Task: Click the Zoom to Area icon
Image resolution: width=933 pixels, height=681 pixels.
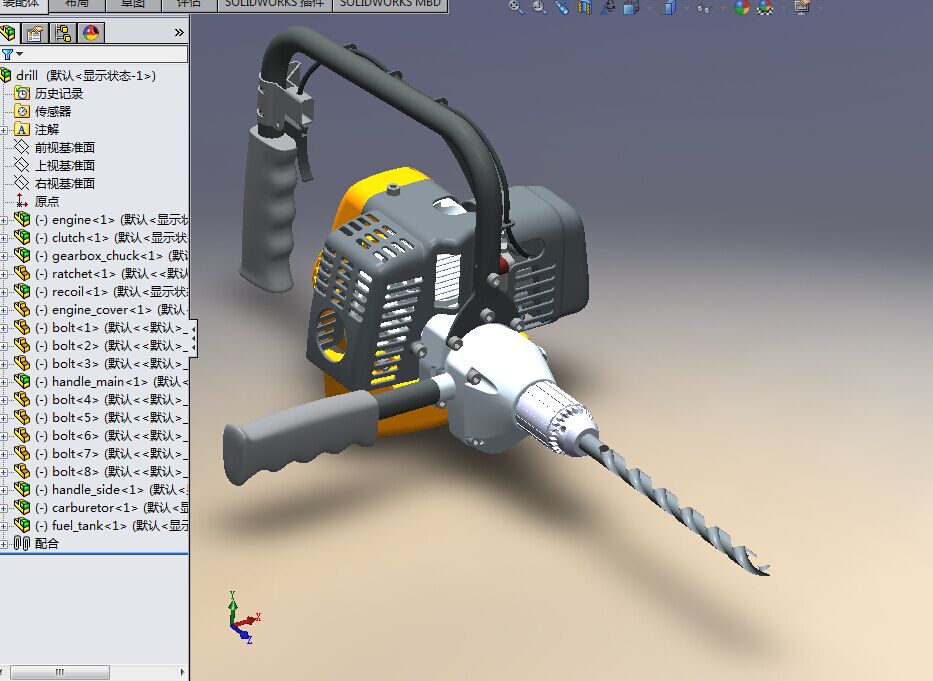Action: pos(539,7)
